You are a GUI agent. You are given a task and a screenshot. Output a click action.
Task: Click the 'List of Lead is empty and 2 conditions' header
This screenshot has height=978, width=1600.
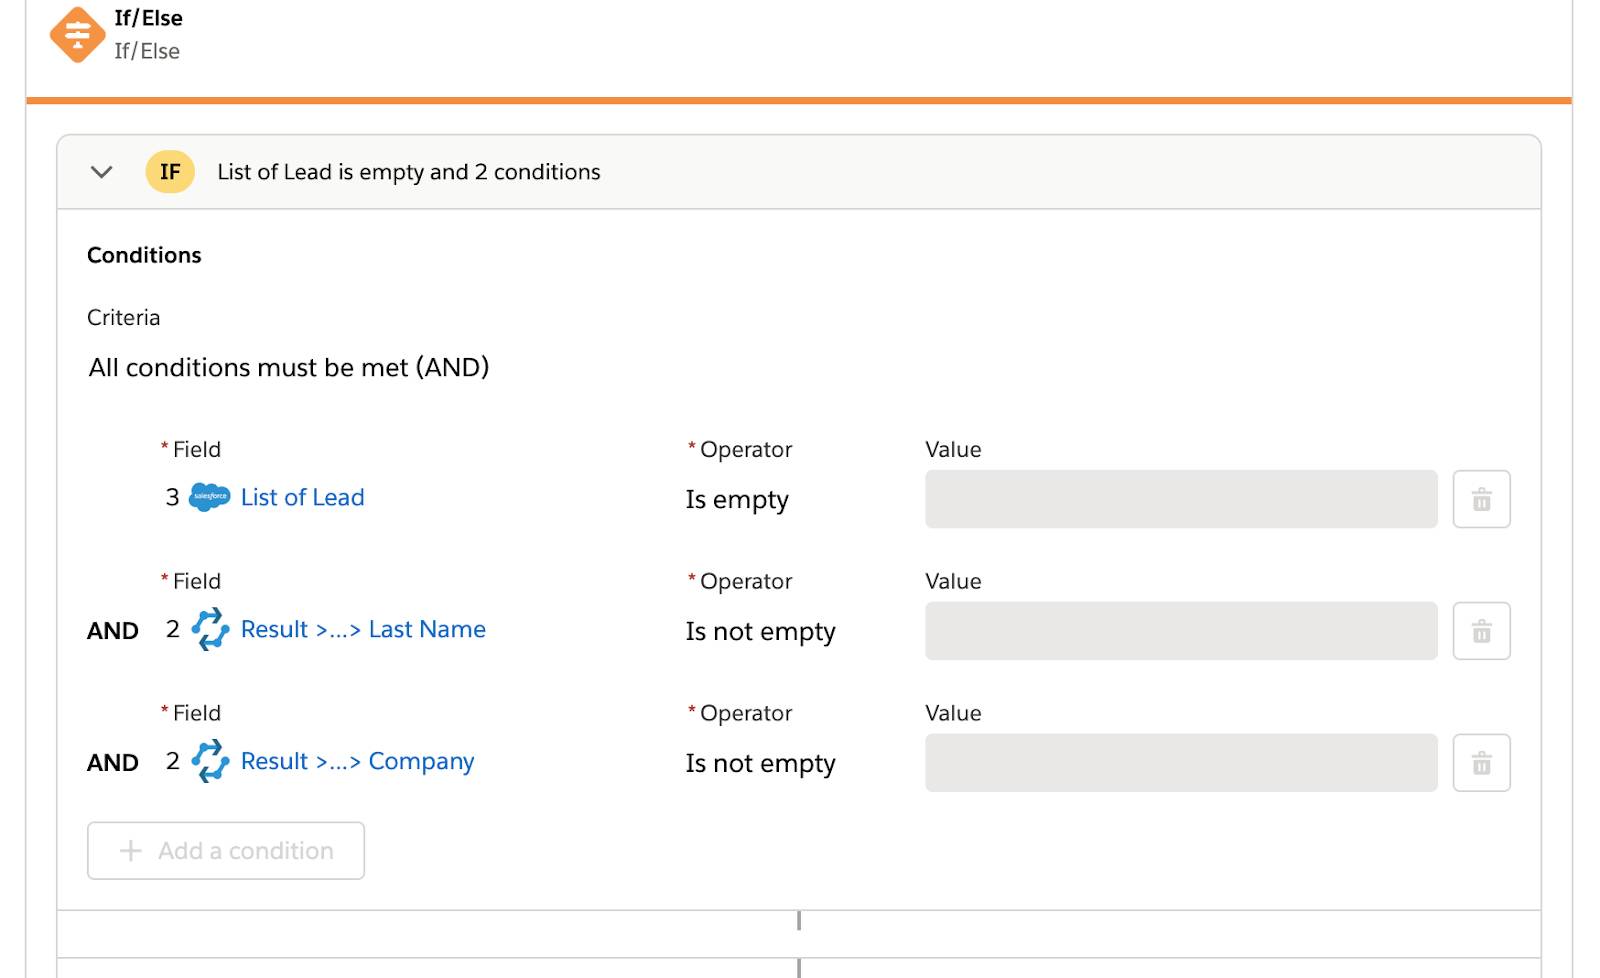coord(409,172)
